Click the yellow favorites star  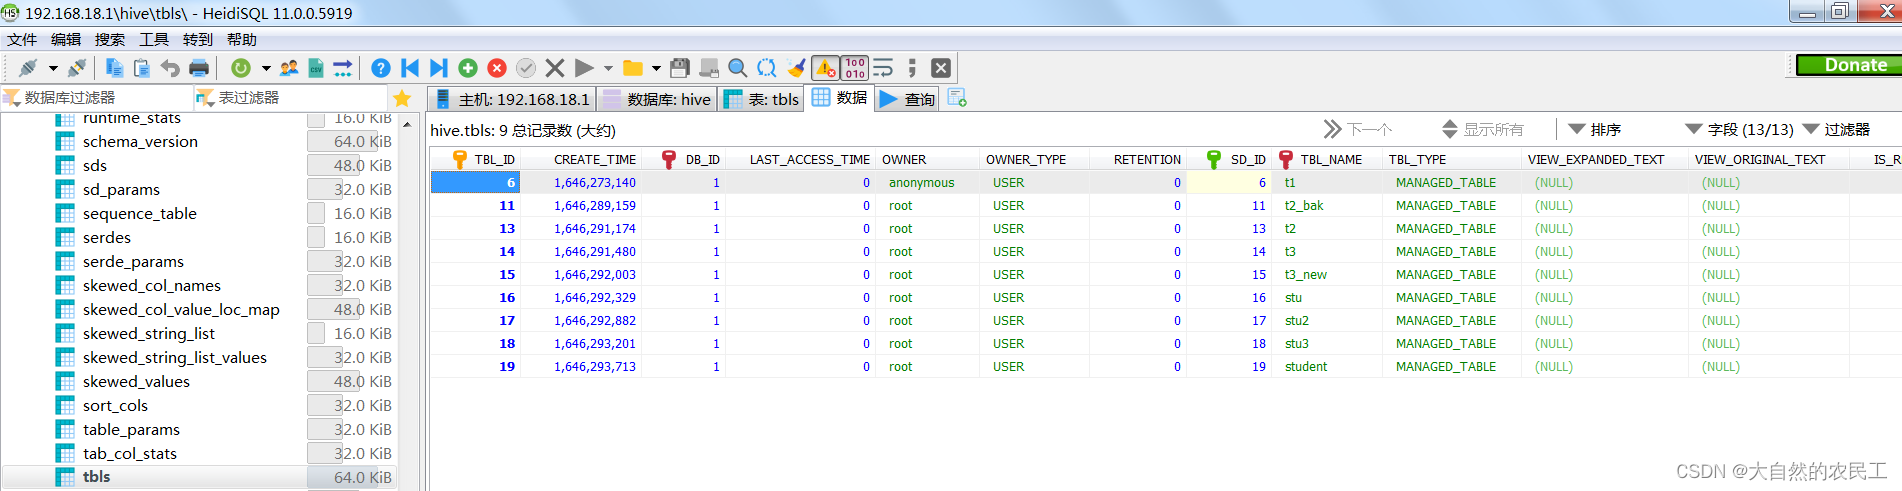click(x=402, y=98)
